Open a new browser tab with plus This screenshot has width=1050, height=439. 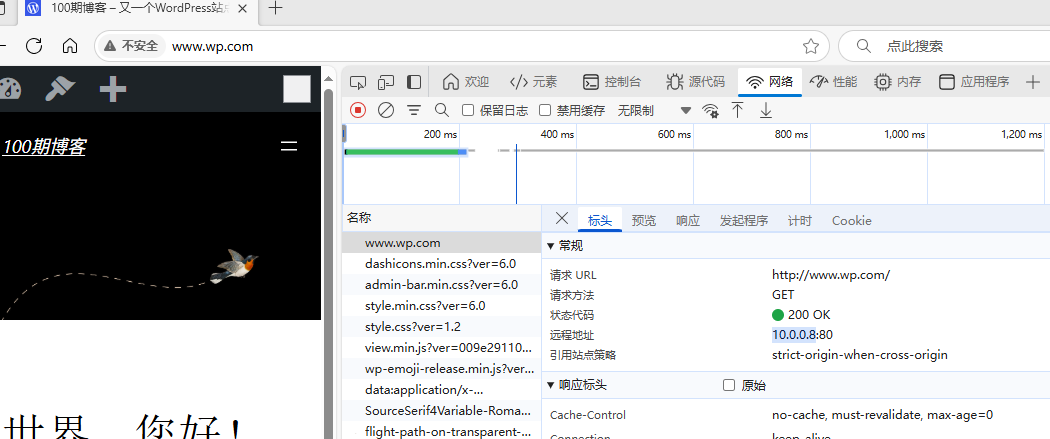[x=275, y=9]
